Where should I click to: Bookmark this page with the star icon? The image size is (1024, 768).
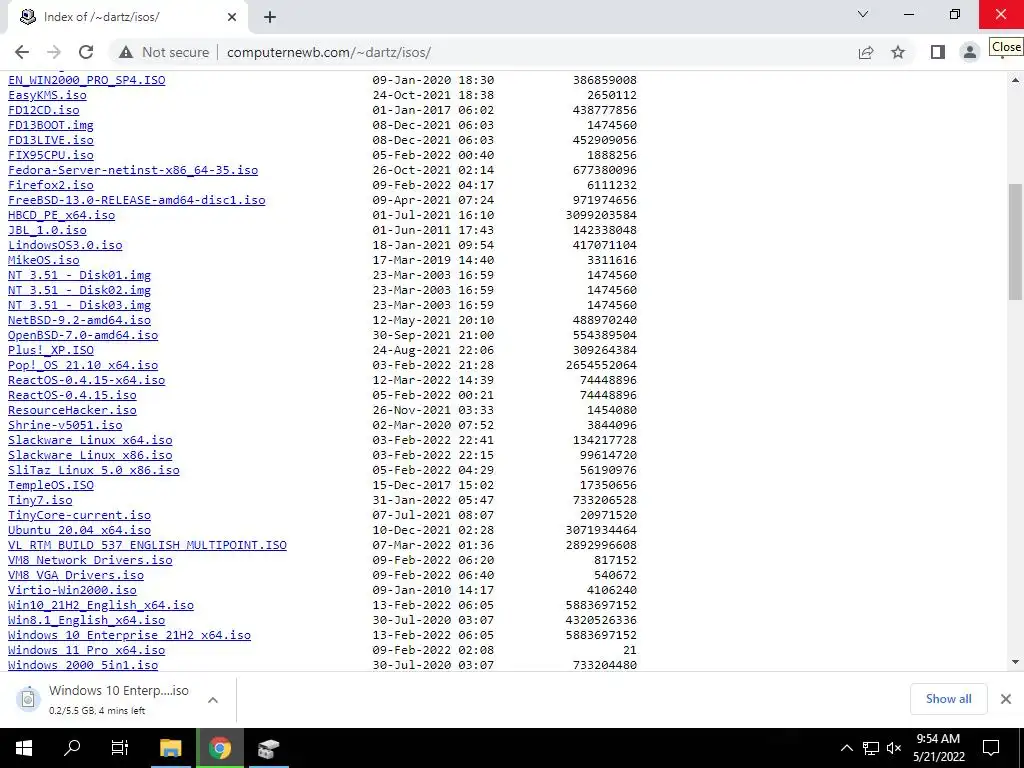[x=898, y=52]
